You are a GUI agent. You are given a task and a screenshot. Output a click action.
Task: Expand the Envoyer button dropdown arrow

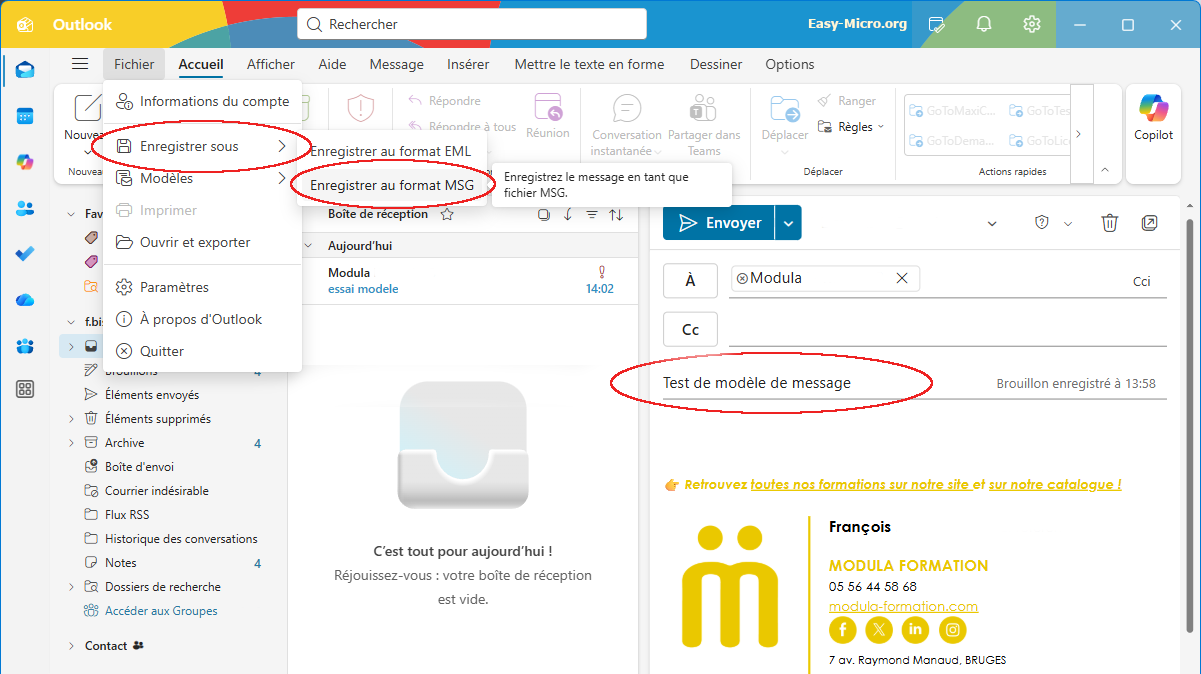[x=787, y=222]
